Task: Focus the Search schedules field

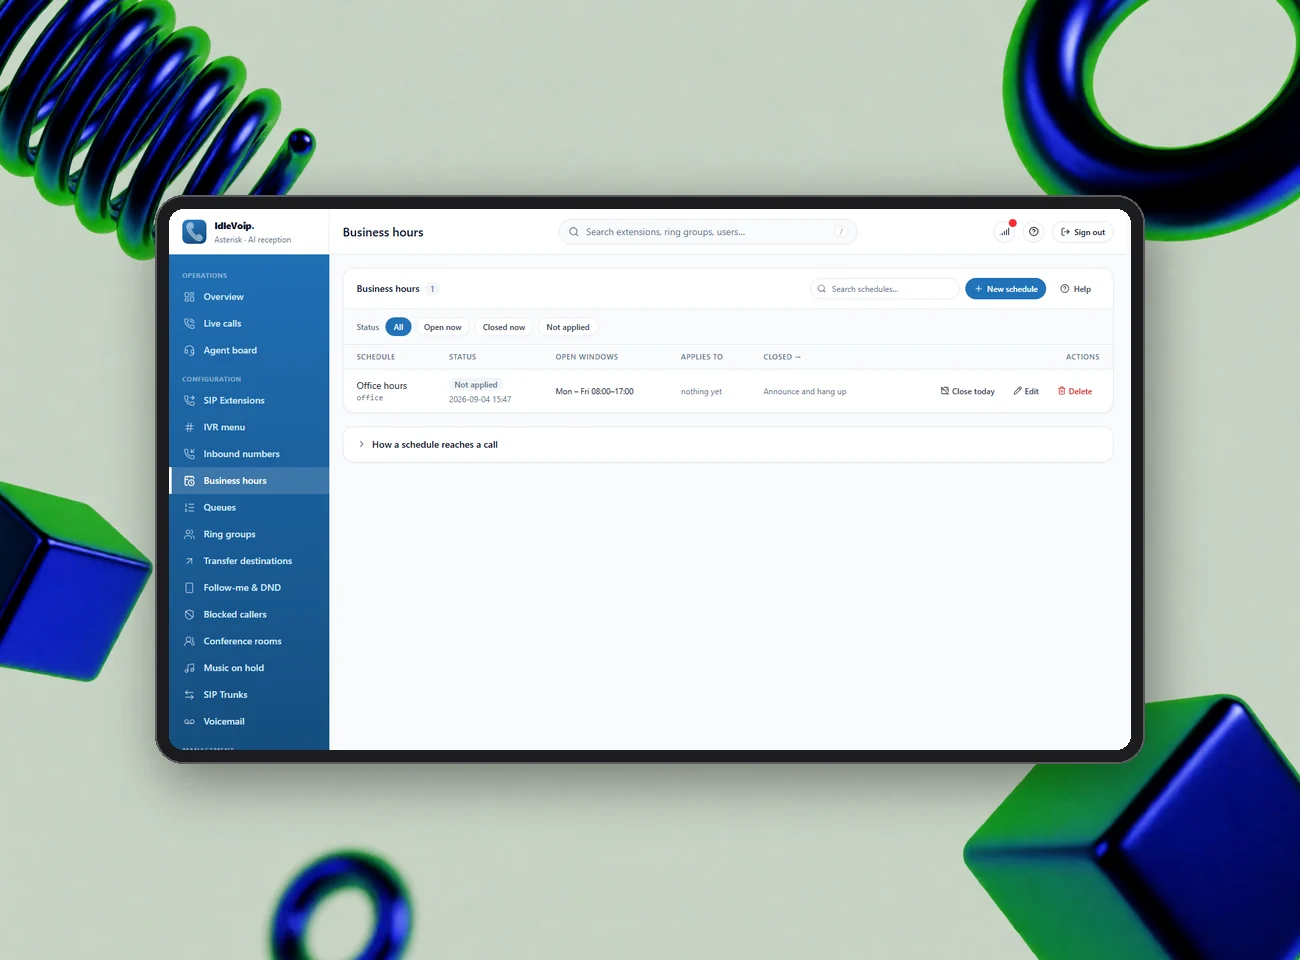Action: coord(884,289)
